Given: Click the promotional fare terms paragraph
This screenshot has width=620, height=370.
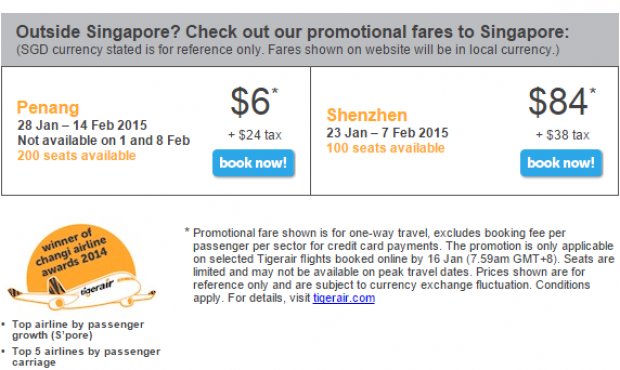Looking at the screenshot, I should [399, 265].
